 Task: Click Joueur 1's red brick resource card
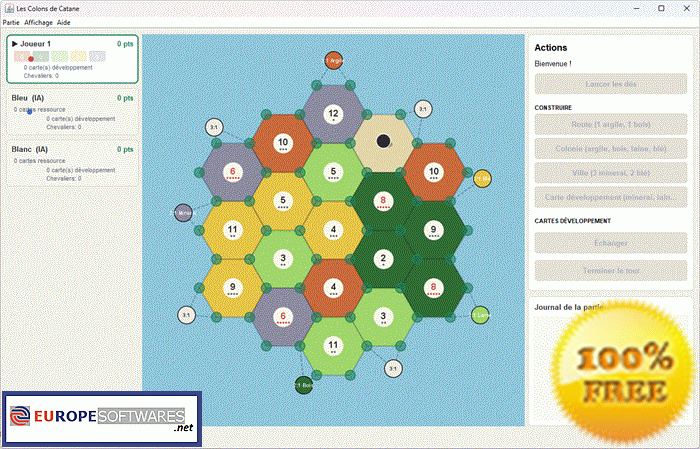[x=22, y=56]
